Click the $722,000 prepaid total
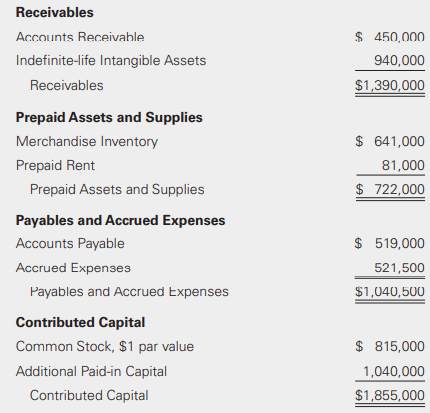Screen dimensions: 430x413 click(390, 190)
